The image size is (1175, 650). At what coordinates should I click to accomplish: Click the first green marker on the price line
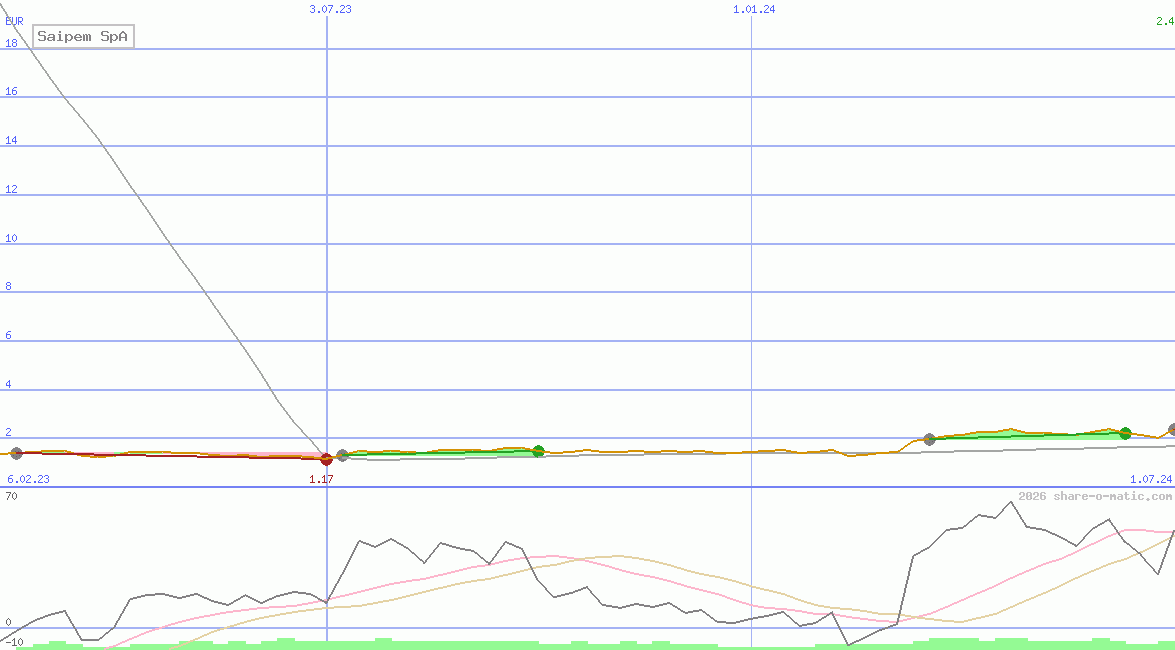coord(538,451)
